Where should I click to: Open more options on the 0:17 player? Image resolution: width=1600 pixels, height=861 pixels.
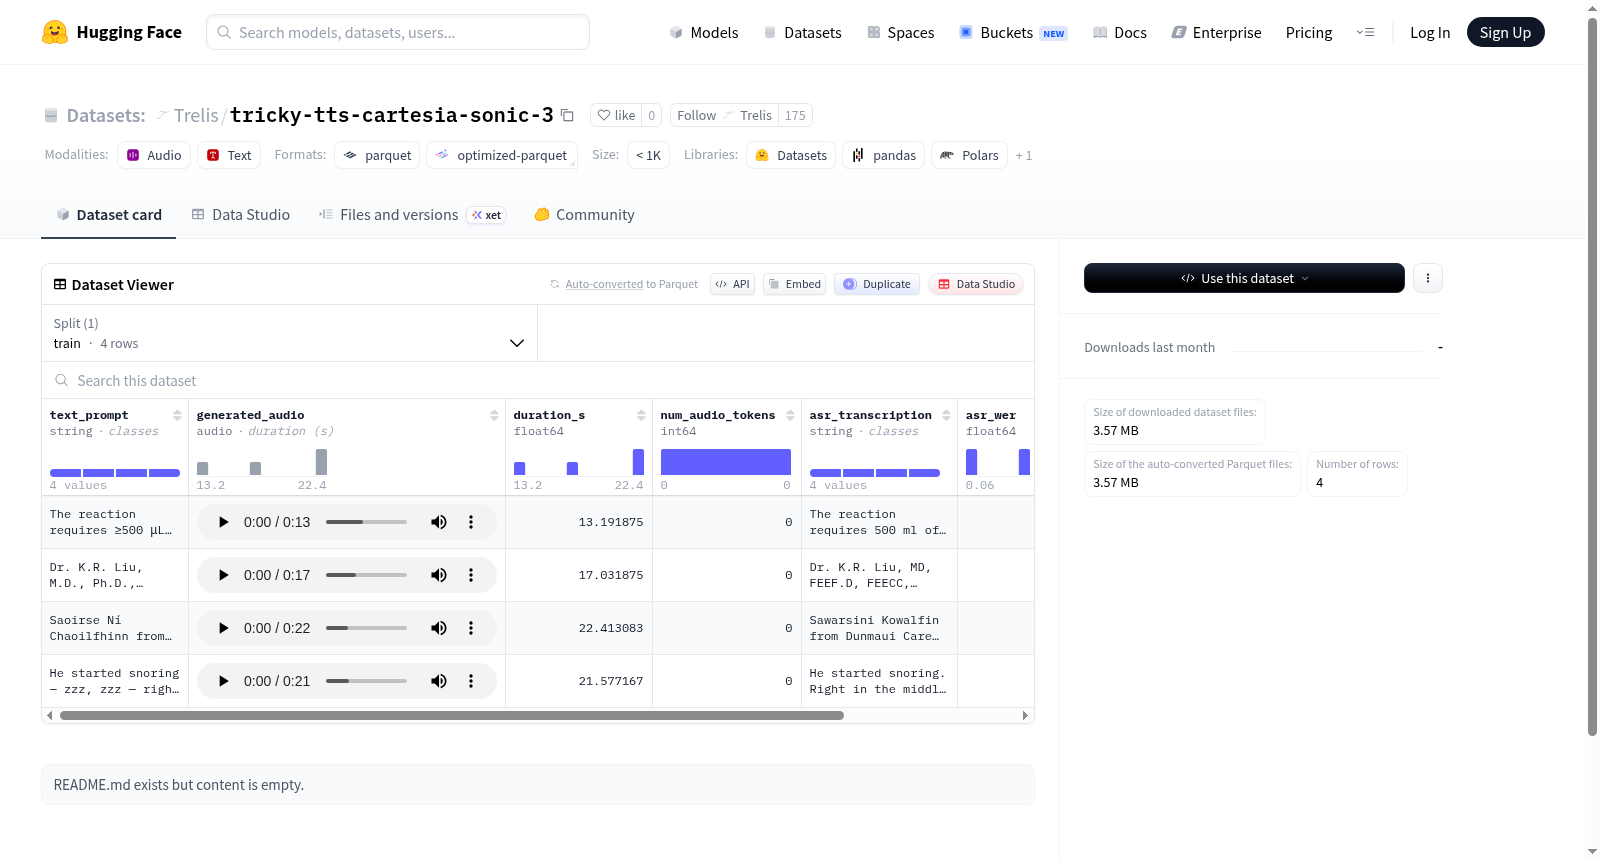click(x=471, y=575)
